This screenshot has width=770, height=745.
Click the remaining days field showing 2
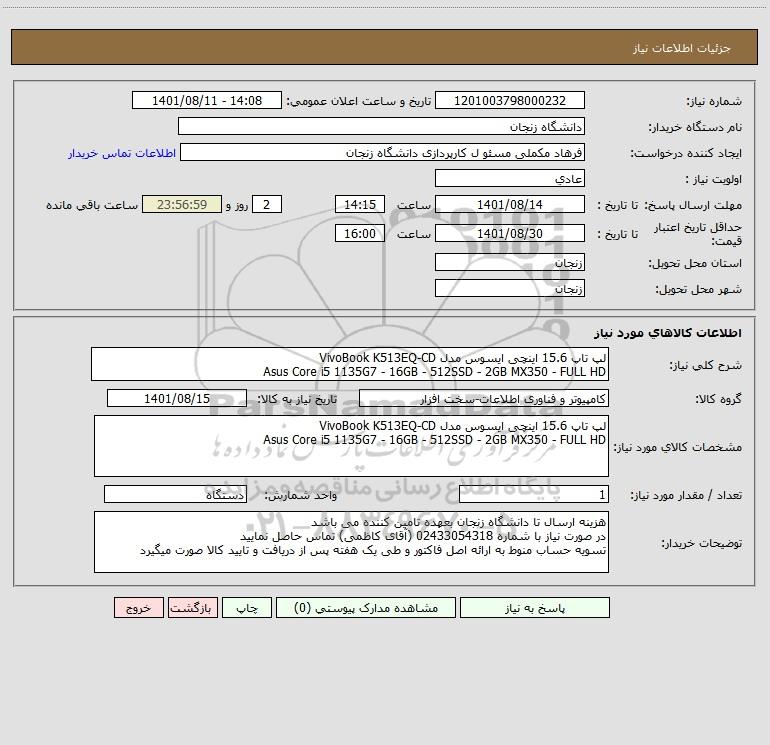pyautogui.click(x=267, y=204)
